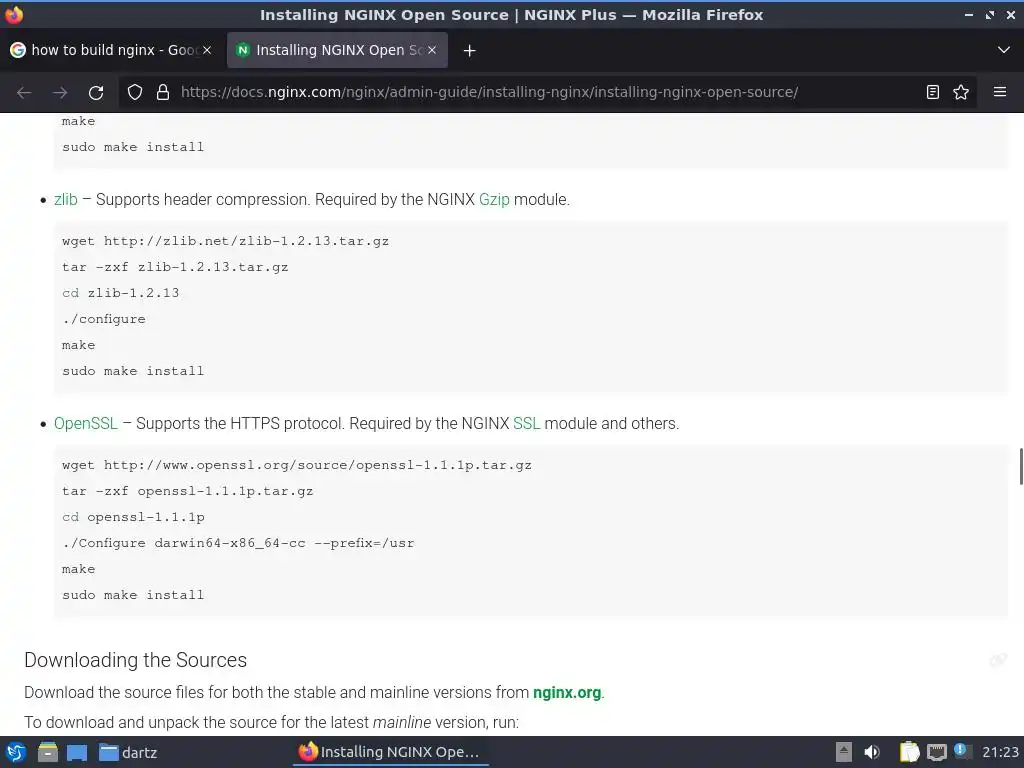
Task: Click the show desktop taskbar icon
Action: coord(76,753)
